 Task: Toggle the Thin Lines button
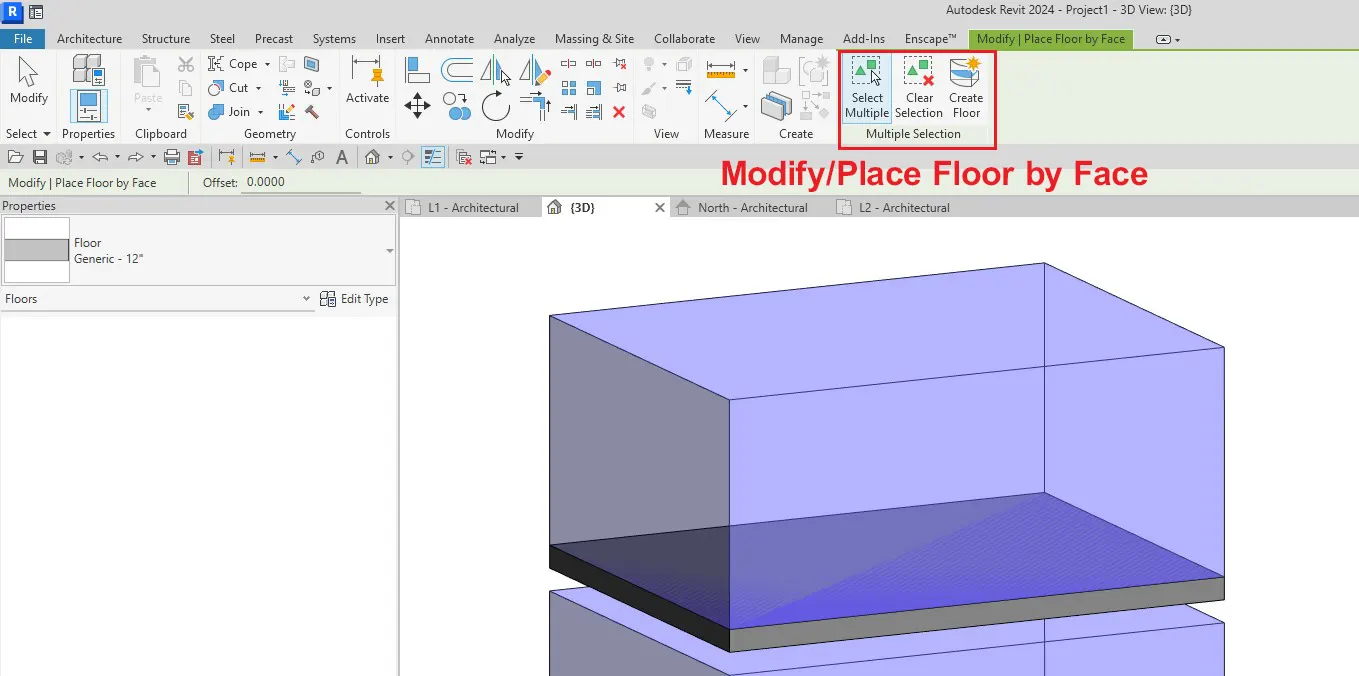click(433, 157)
